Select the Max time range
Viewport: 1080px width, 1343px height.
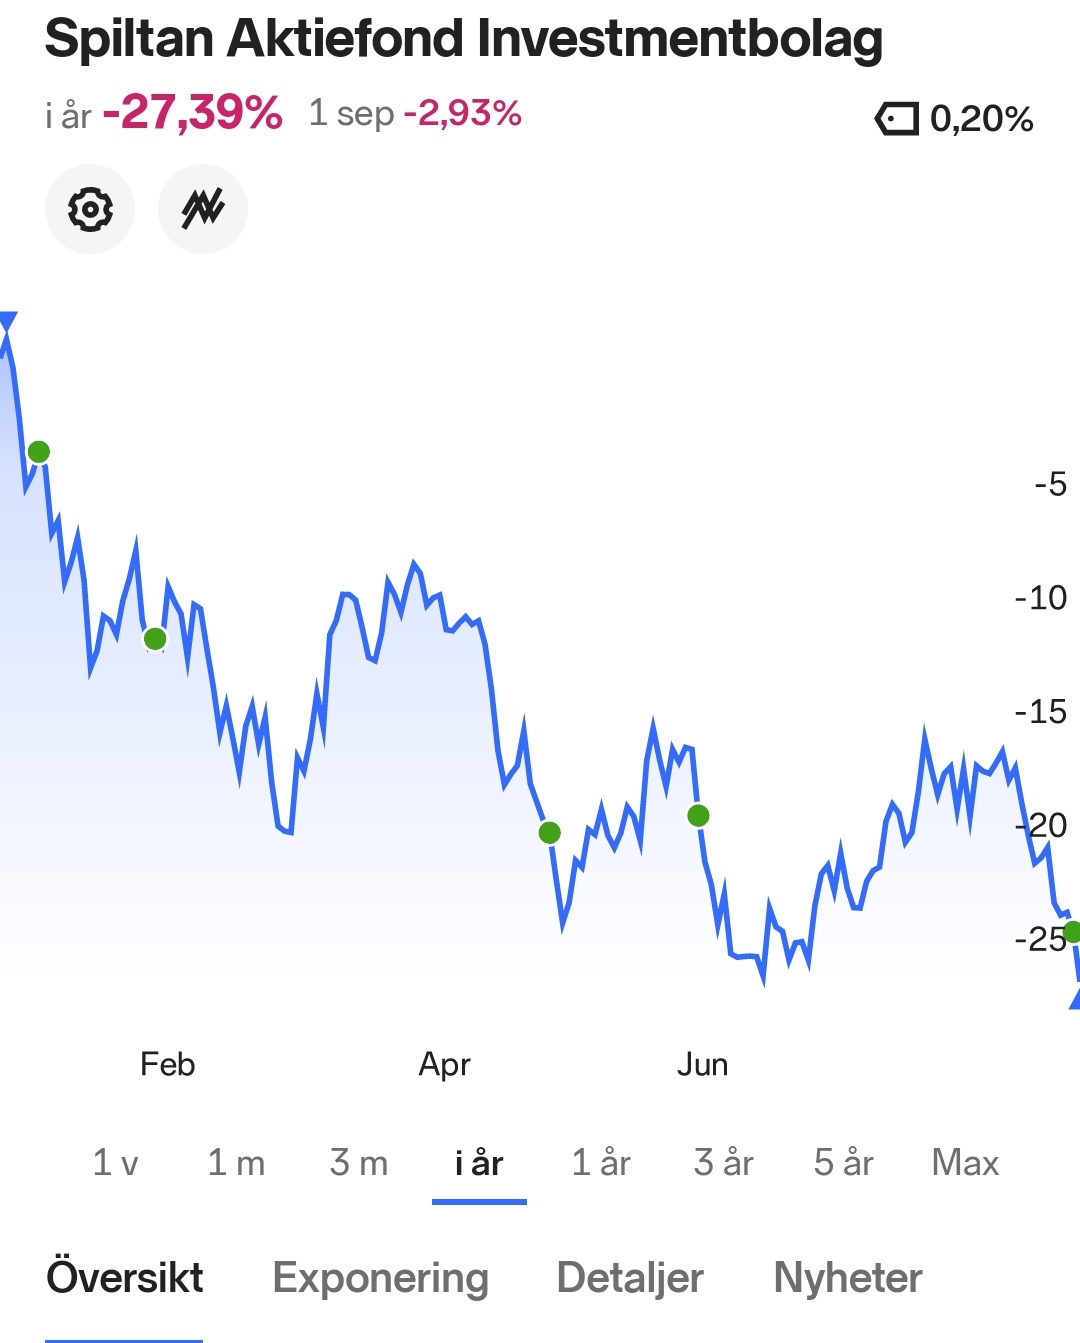point(965,1163)
